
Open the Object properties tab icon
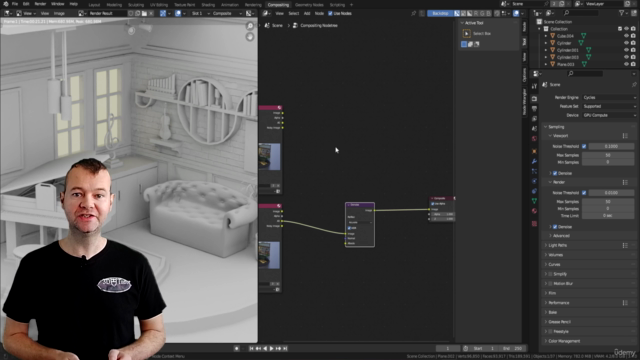(534, 151)
